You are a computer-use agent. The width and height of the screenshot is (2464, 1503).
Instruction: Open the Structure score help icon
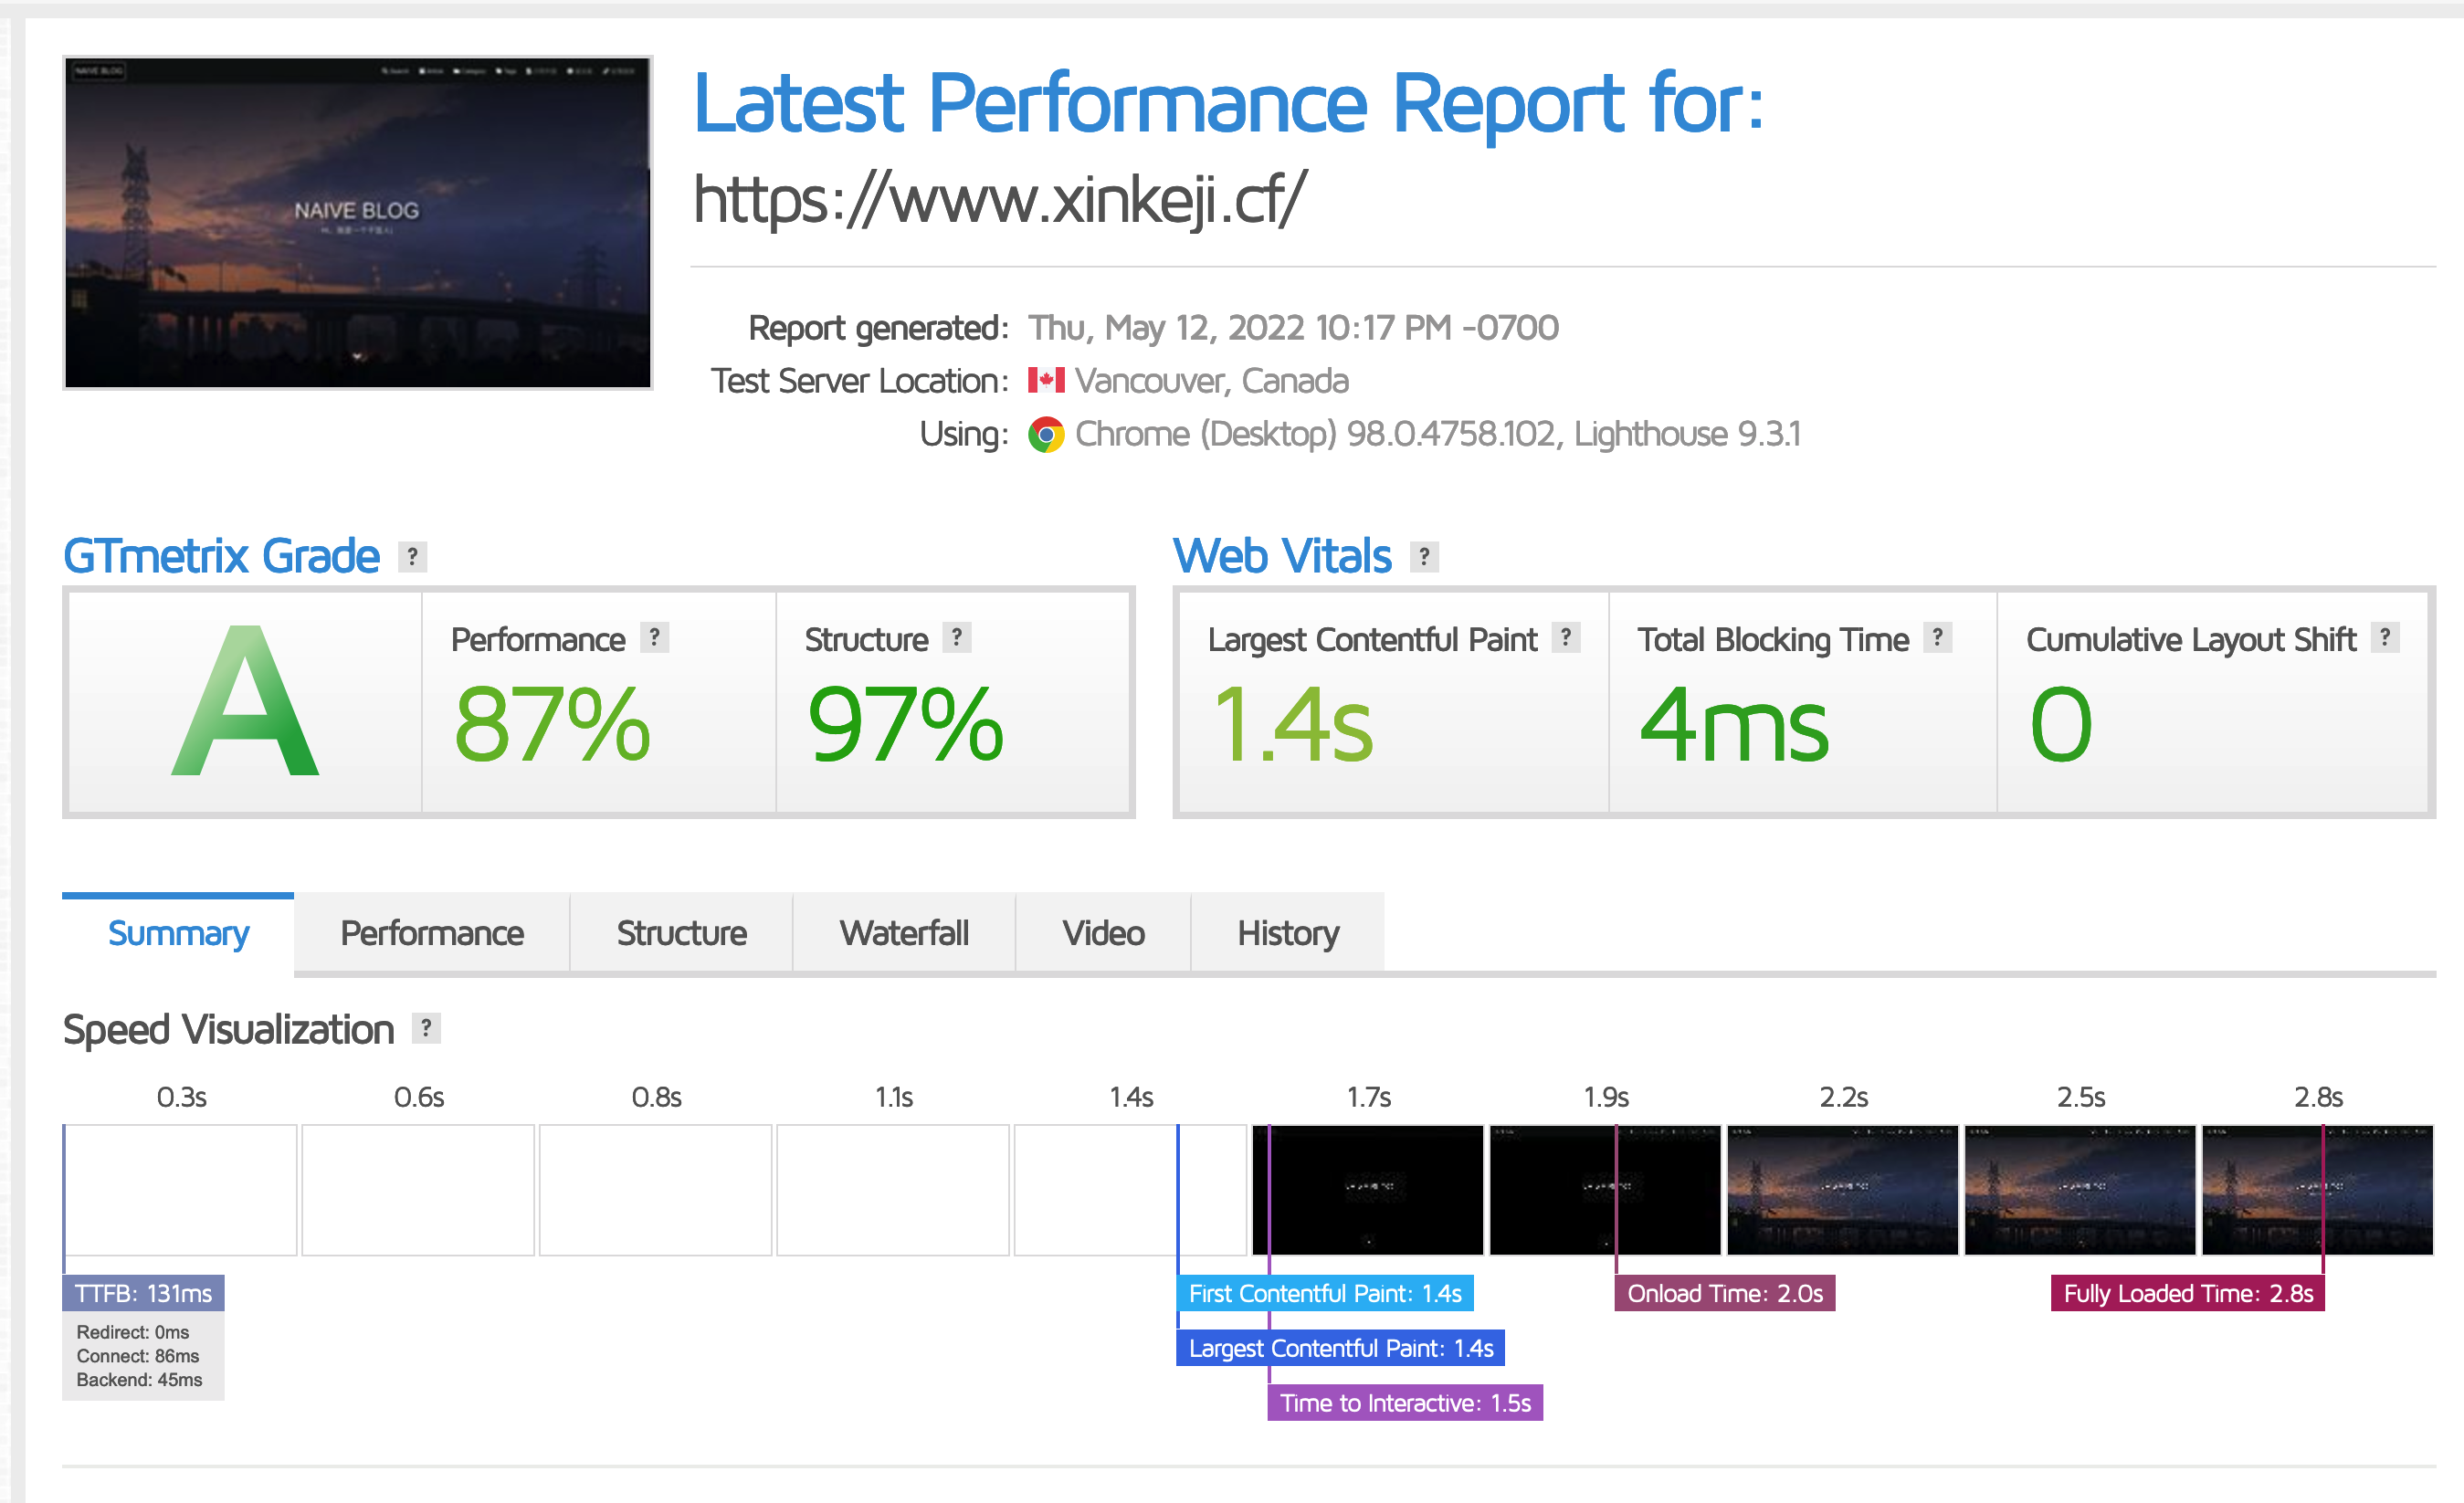957,637
